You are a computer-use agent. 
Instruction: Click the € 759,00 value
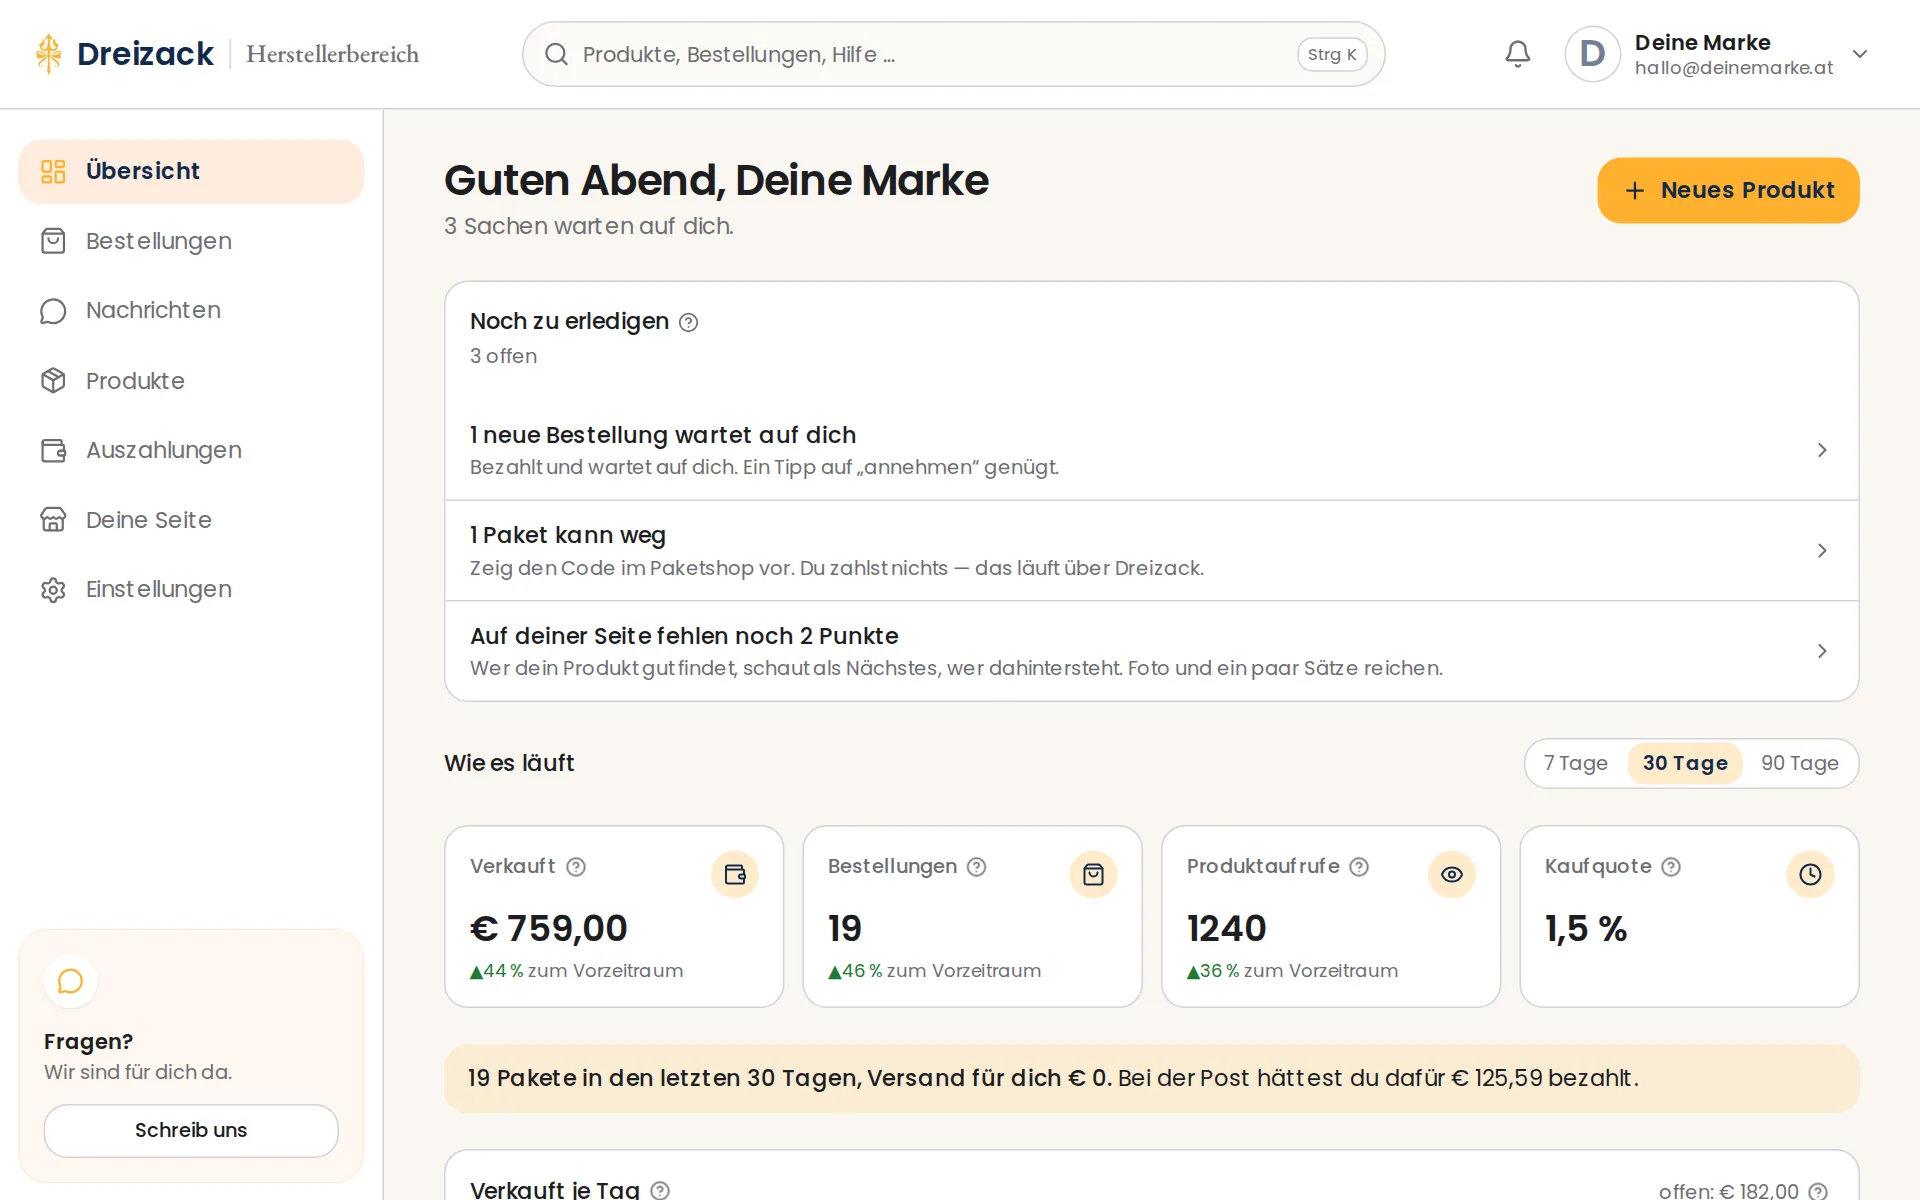tap(549, 929)
